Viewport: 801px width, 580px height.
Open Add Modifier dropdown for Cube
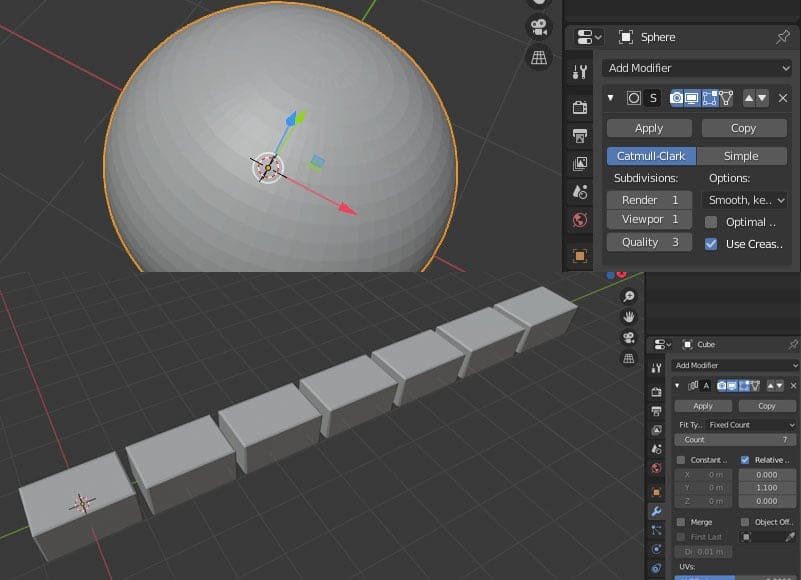point(735,365)
